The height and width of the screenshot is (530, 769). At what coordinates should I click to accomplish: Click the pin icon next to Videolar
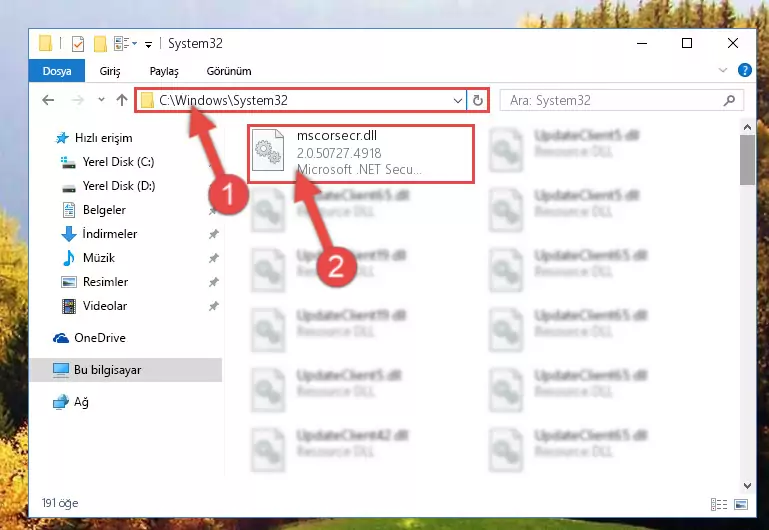(213, 306)
